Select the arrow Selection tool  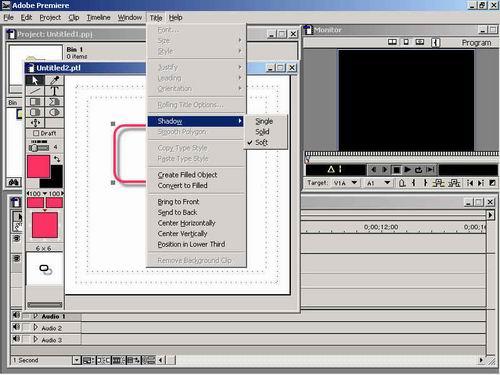tap(35, 80)
